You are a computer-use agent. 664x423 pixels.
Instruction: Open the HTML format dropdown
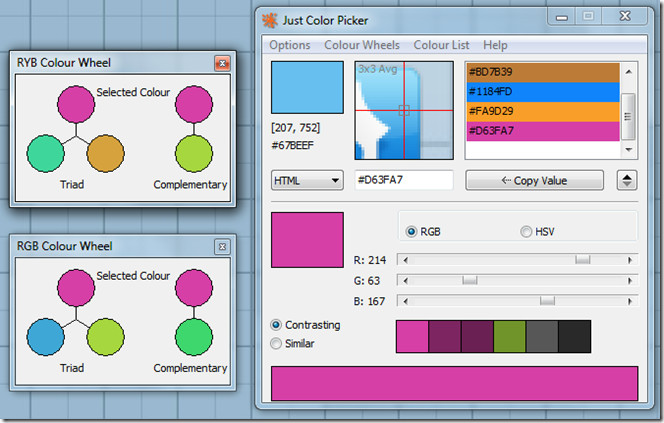point(307,180)
